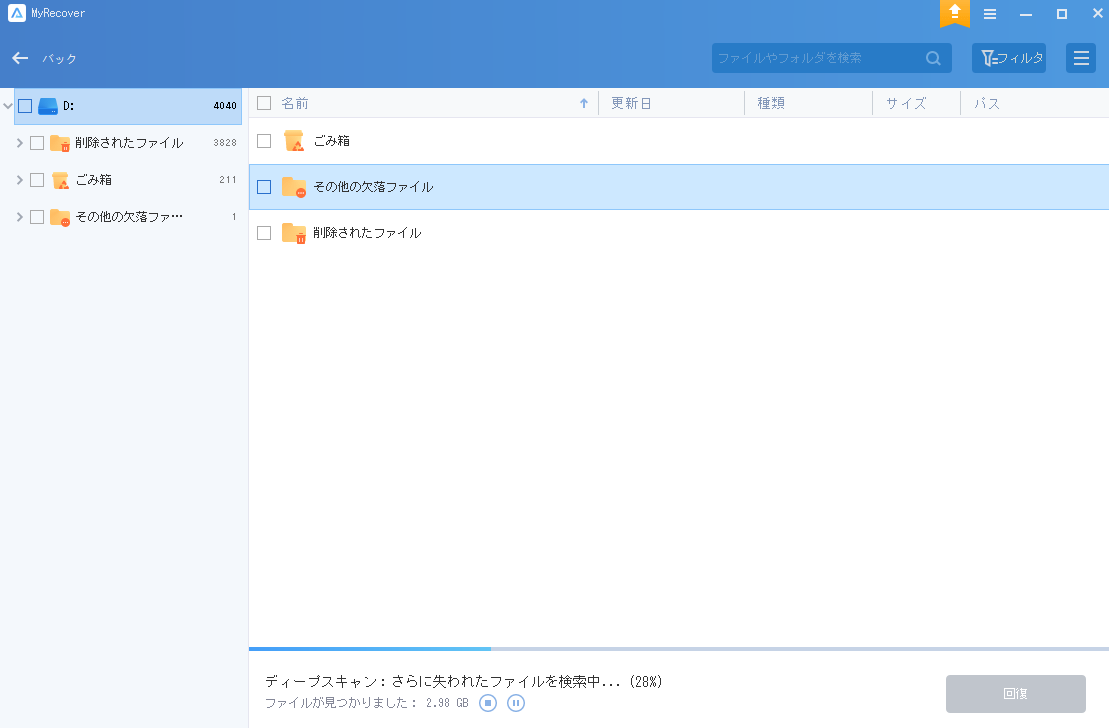
Task: Click the name column sort arrow
Action: pos(584,103)
